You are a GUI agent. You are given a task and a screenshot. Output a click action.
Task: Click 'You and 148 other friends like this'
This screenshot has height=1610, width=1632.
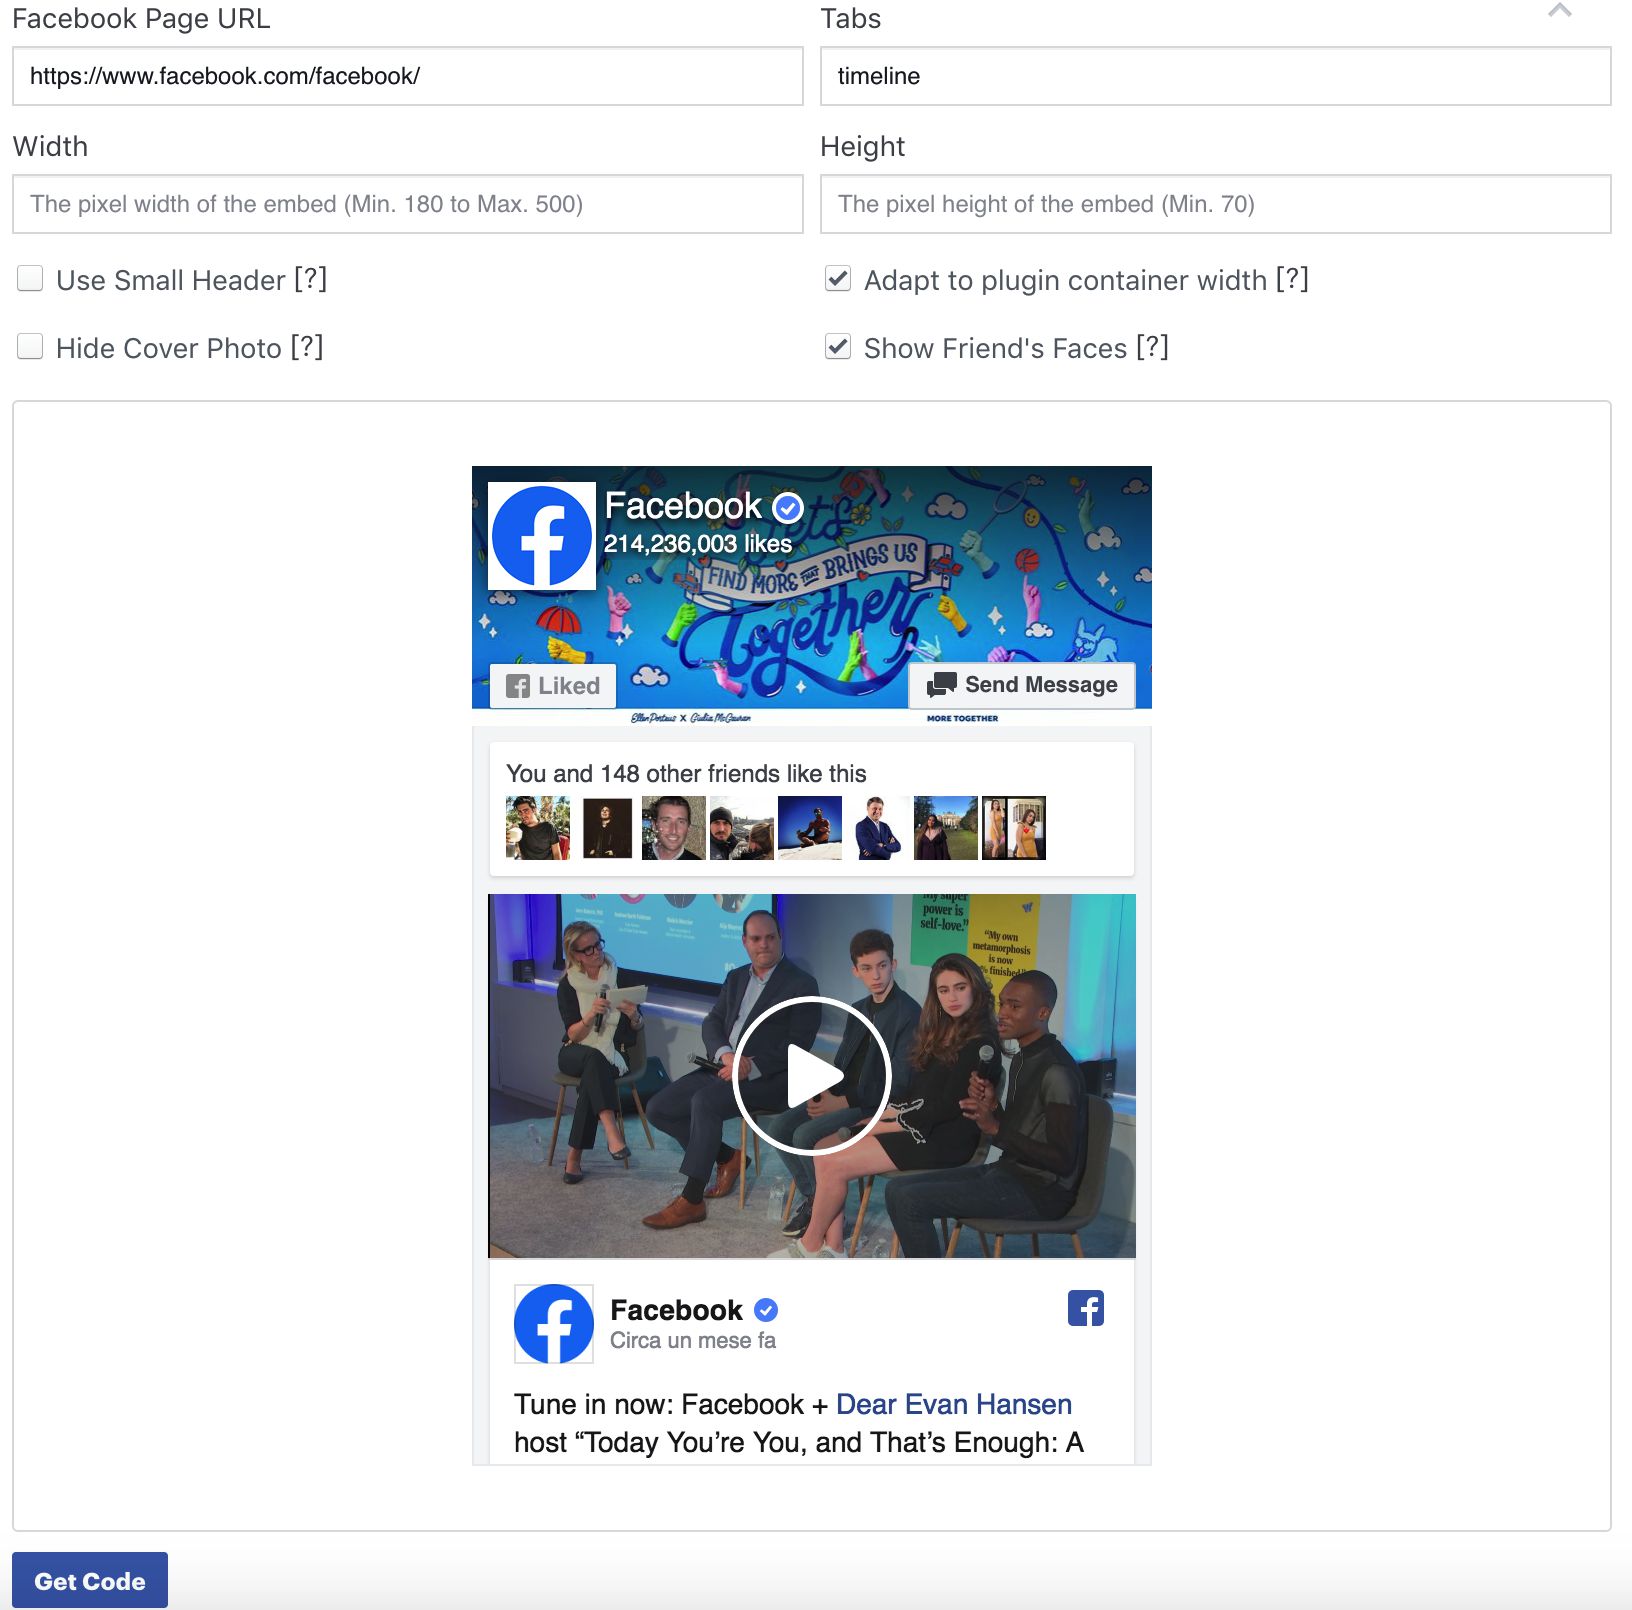click(686, 774)
